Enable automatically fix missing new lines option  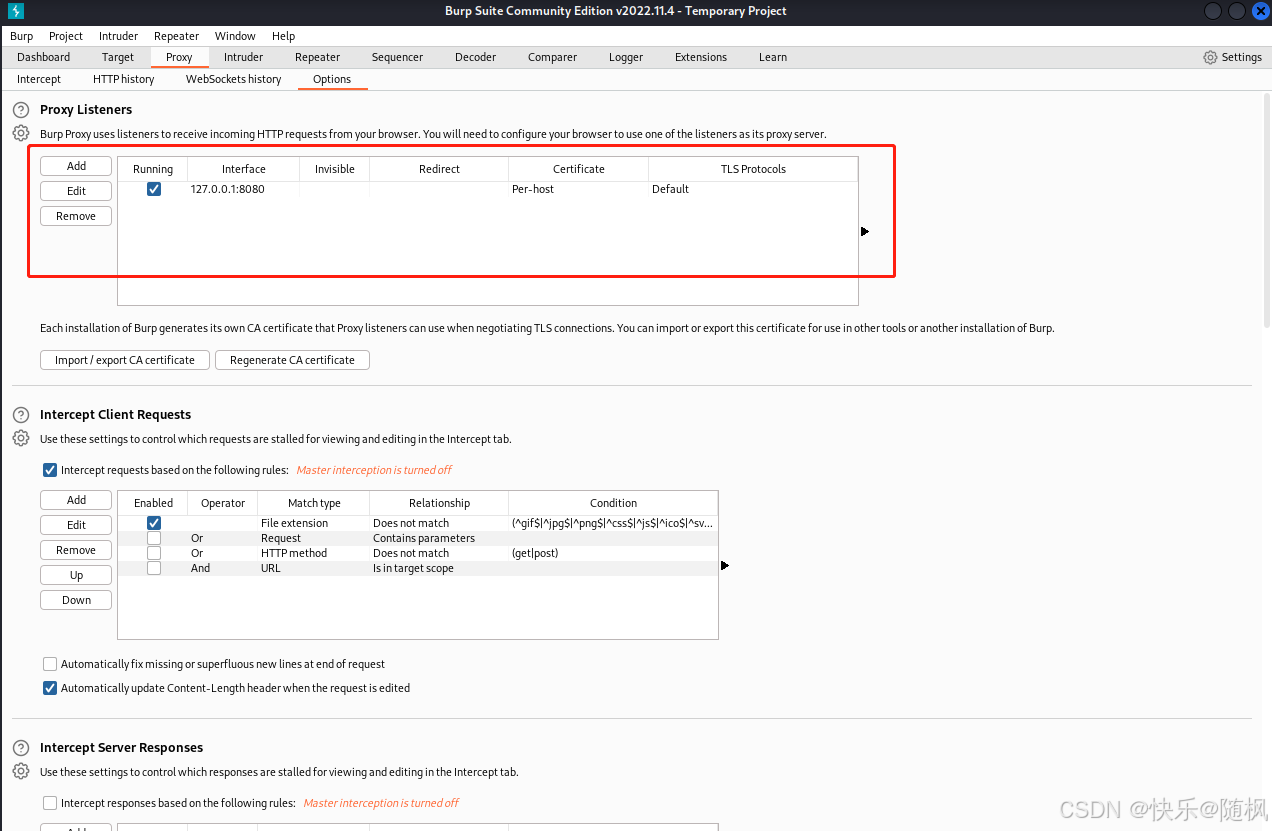tap(50, 664)
